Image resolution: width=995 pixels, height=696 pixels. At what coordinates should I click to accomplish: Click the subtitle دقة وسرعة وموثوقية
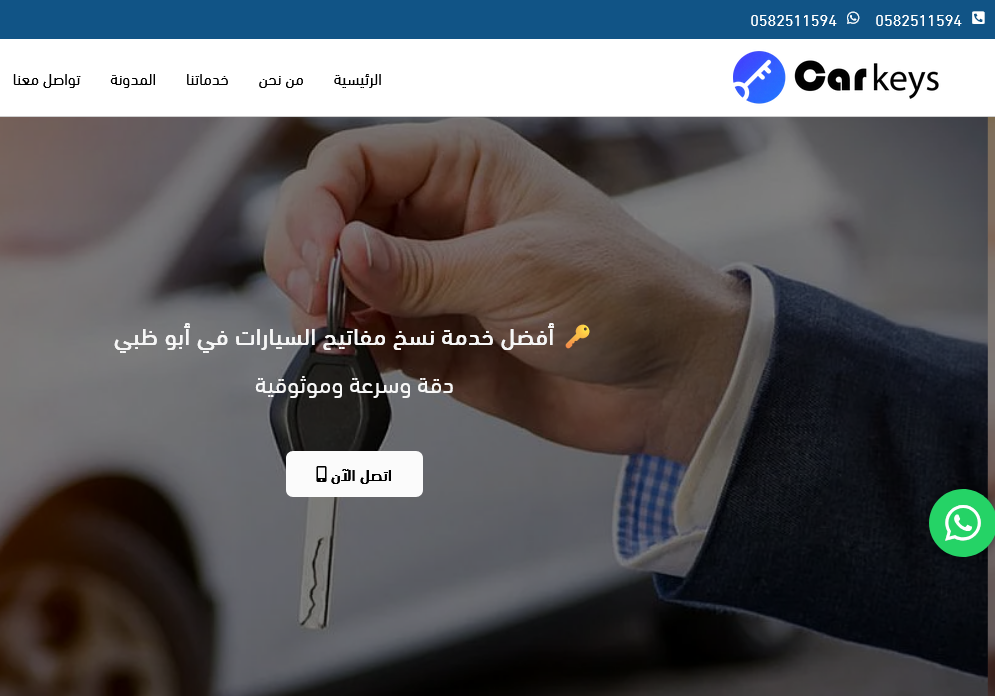(x=354, y=386)
